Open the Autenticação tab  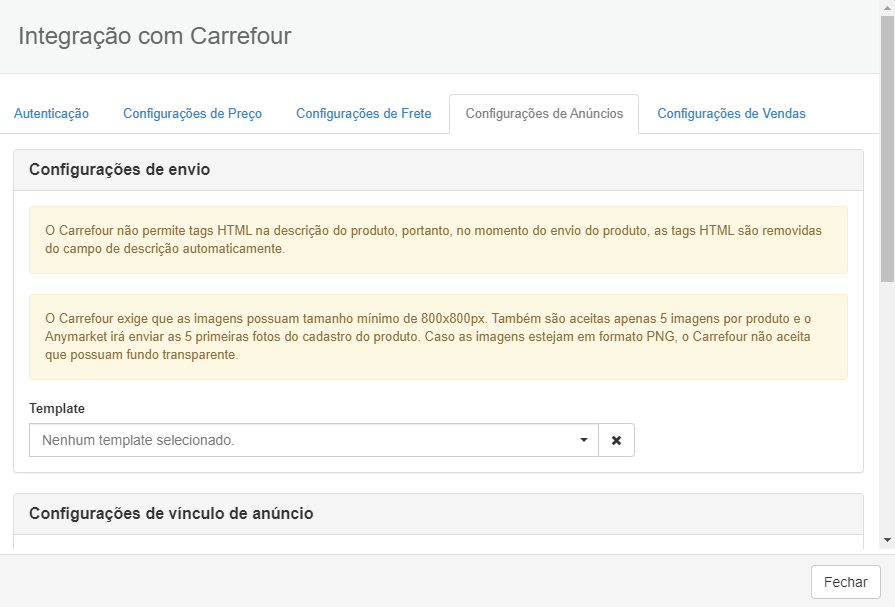click(51, 114)
